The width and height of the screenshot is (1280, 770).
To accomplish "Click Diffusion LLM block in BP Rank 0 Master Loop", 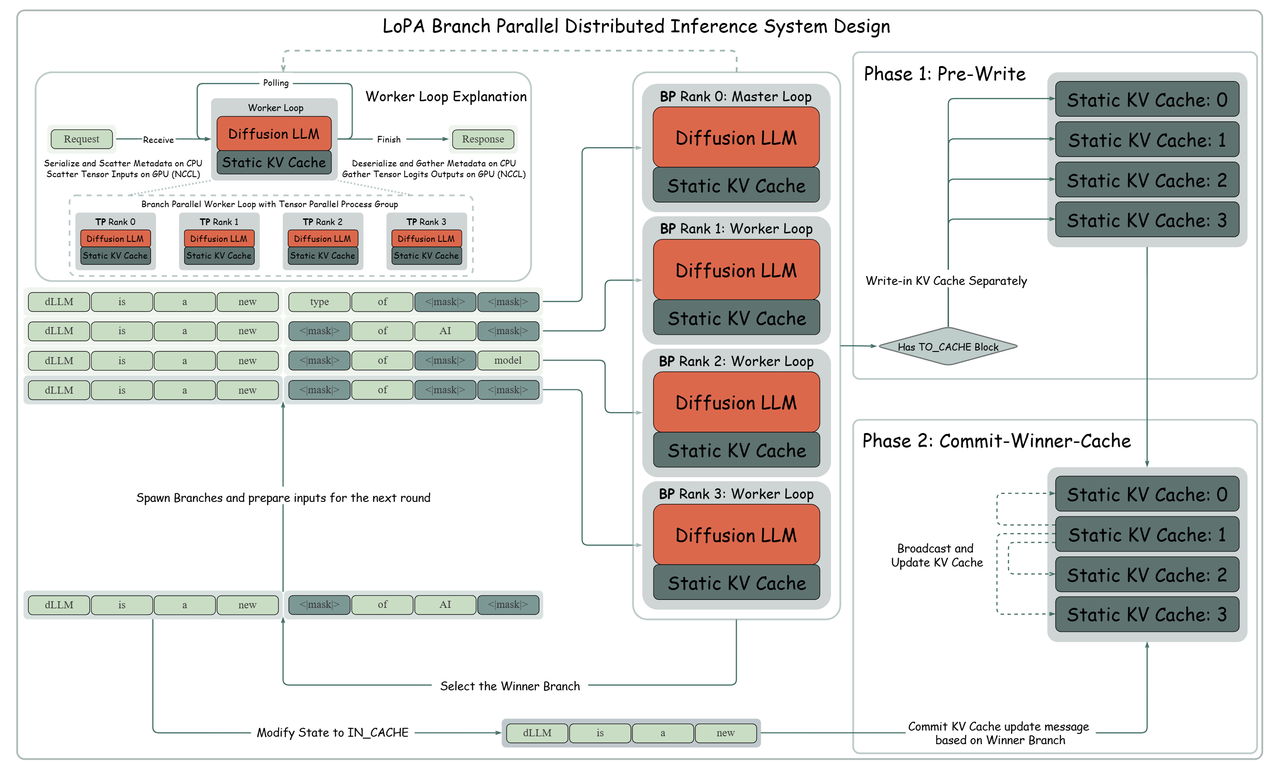I will coord(736,138).
